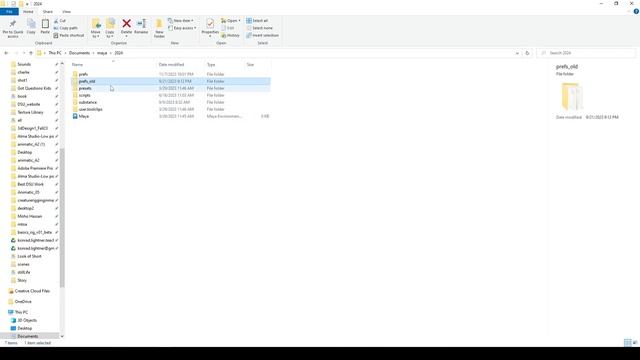Click the Rename icon in the ribbon

click(141, 24)
